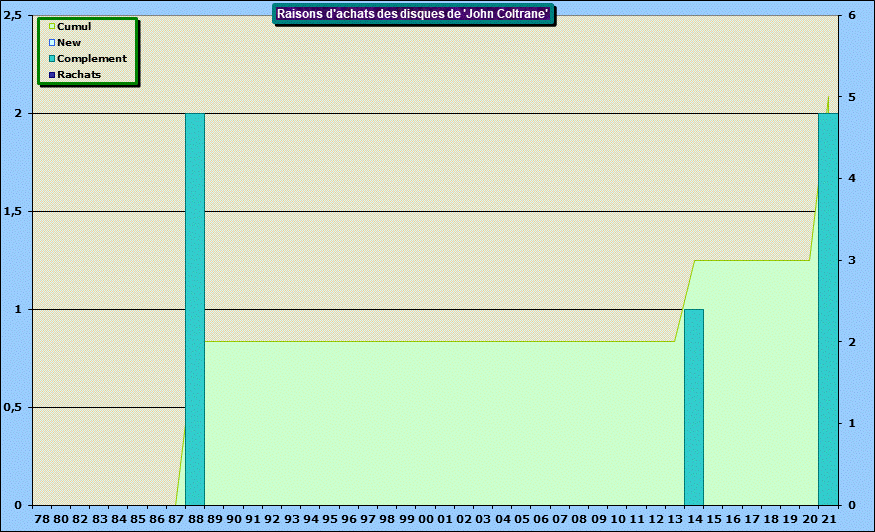Select the 'Complement' legend label
The image size is (875, 532).
tap(92, 58)
